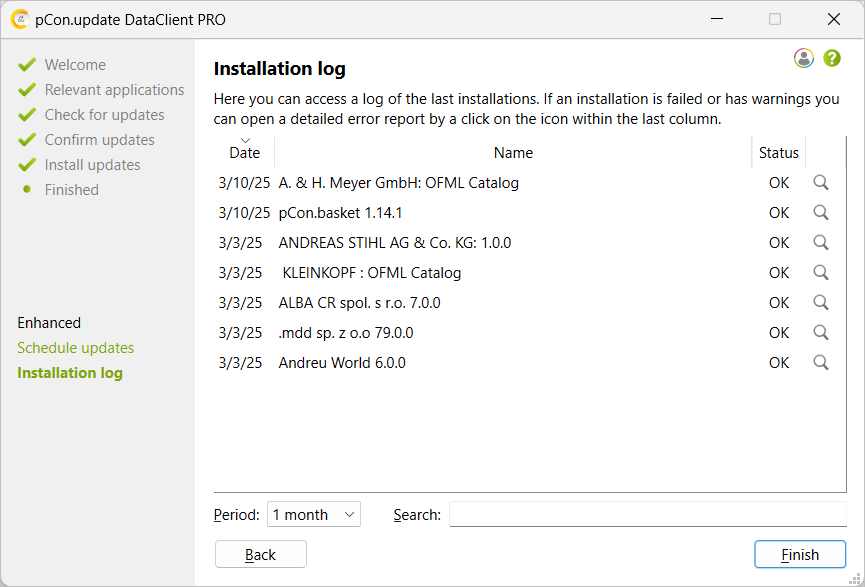Viewport: 865px width, 587px height.
Task: Open report magnifier for .mdd sp. z o.o
Action: [x=821, y=332]
